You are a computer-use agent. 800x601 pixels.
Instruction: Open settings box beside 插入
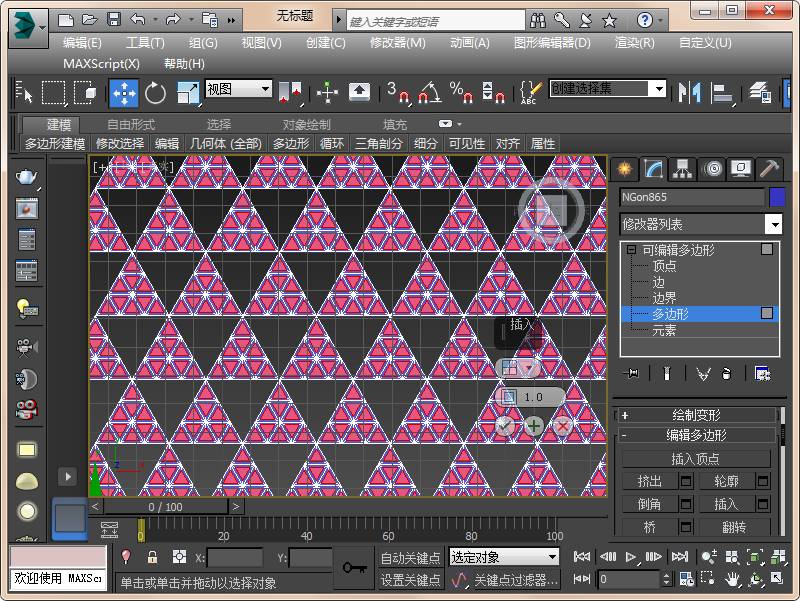click(x=763, y=504)
